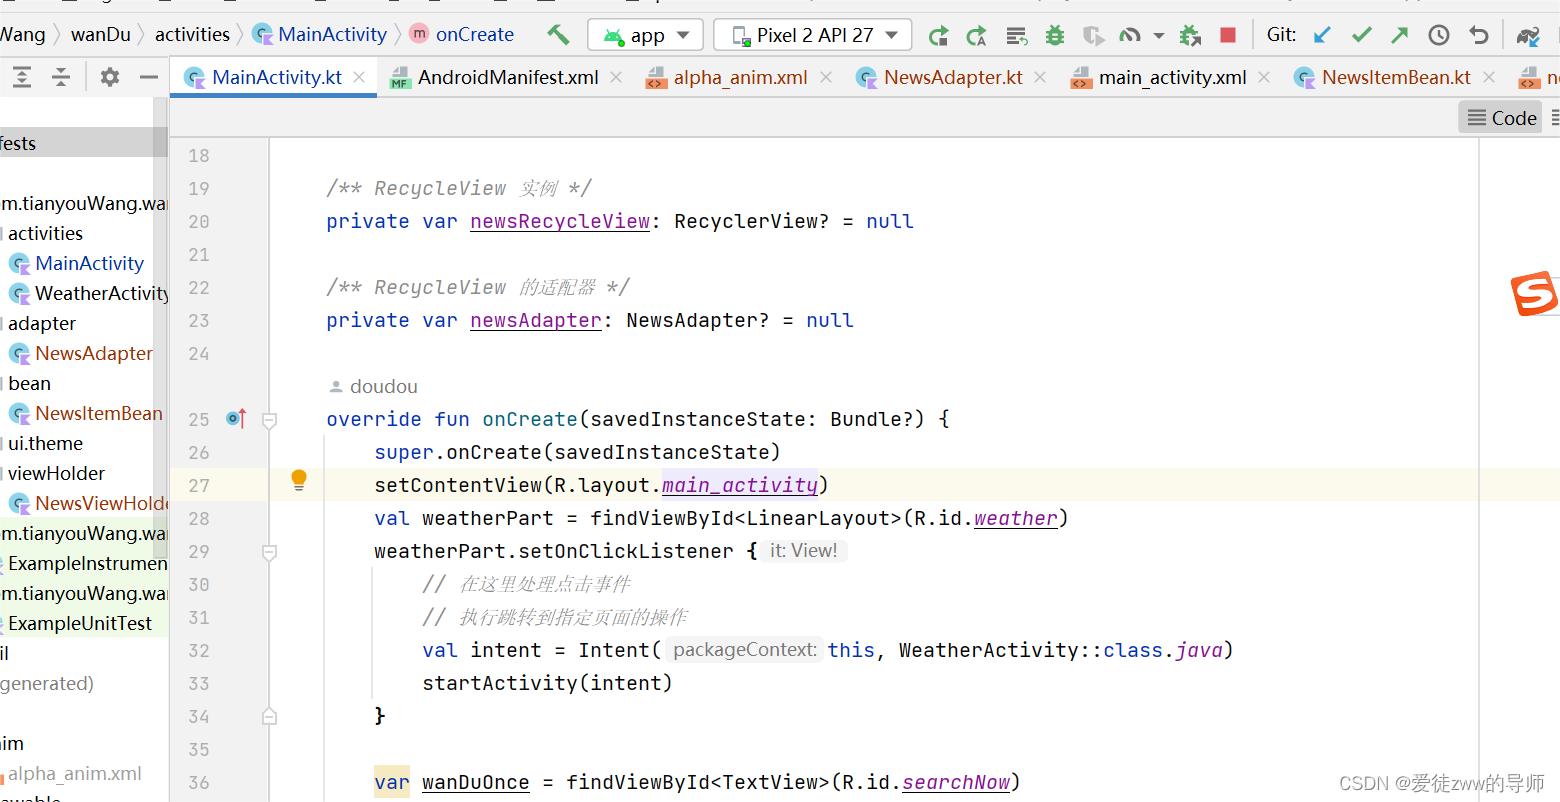
Task: Hide the project panel with minus icon
Action: tap(149, 77)
